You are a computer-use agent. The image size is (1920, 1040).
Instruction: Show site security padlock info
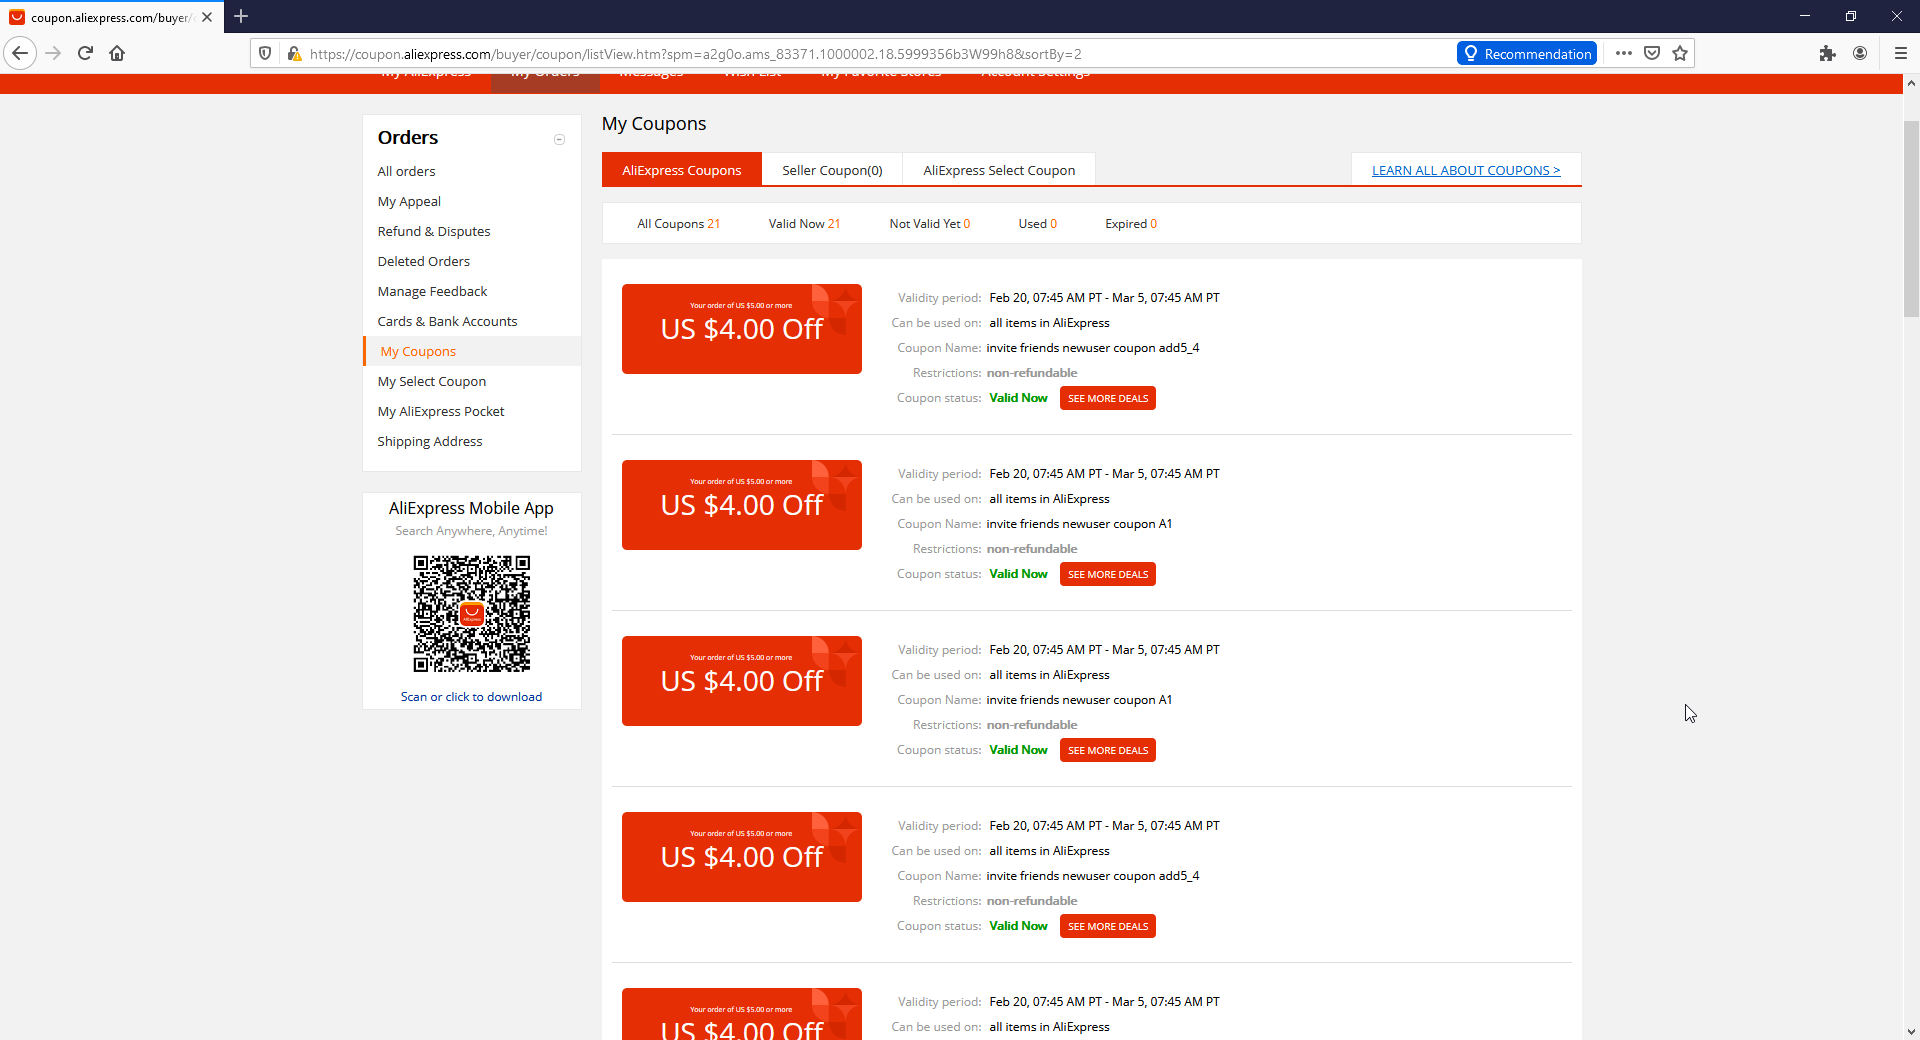[293, 53]
